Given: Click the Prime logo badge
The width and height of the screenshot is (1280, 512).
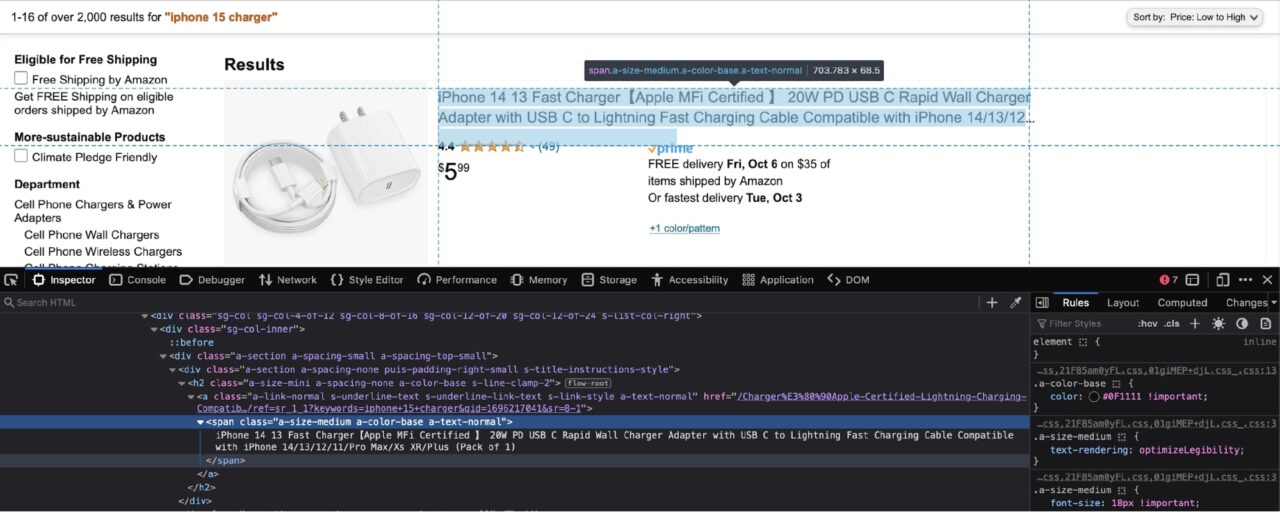Looking at the screenshot, I should tap(670, 148).
